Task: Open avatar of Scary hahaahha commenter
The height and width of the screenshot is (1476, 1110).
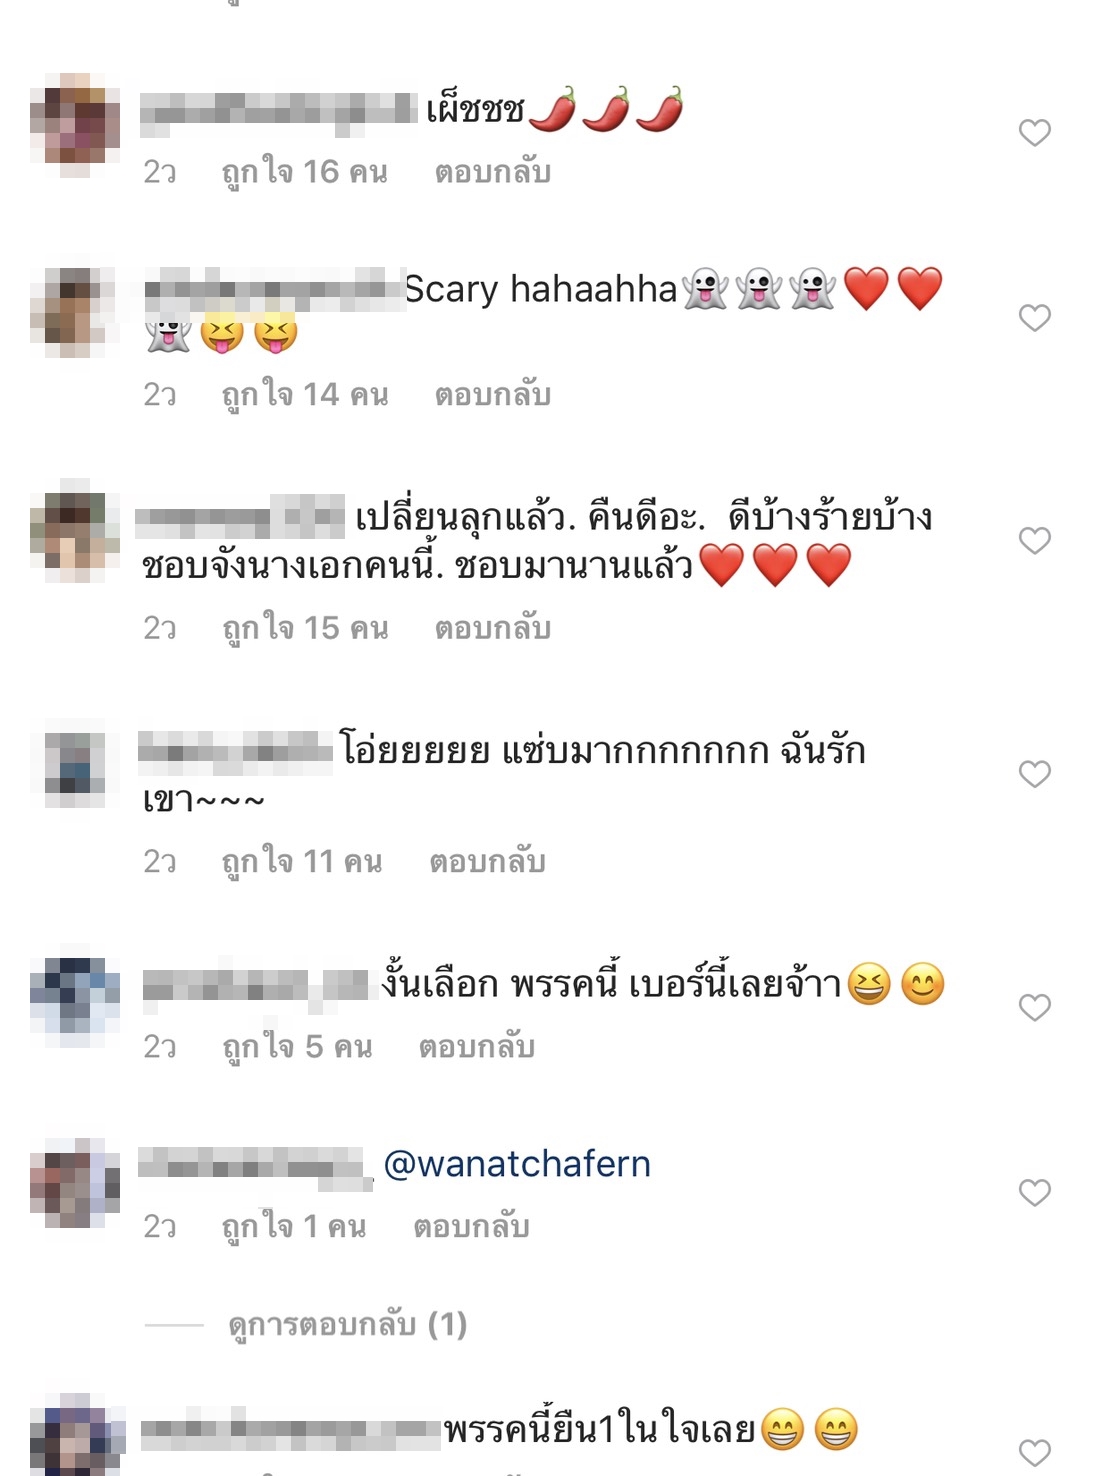Action: (75, 310)
